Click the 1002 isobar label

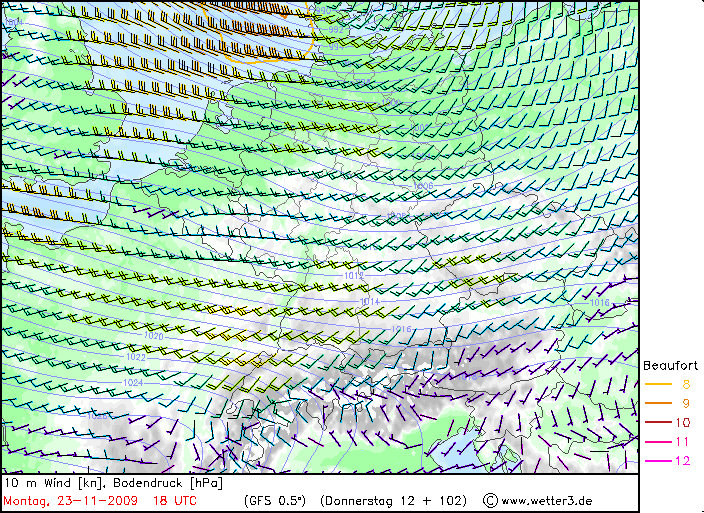coord(420,128)
